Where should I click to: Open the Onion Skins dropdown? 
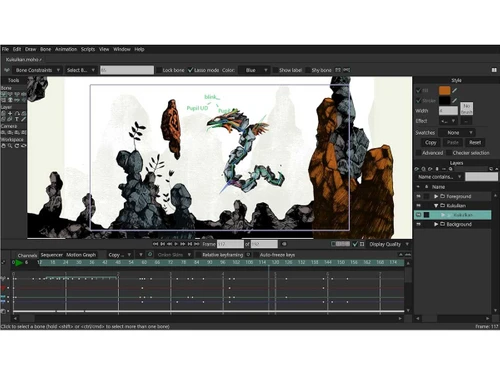(173, 255)
